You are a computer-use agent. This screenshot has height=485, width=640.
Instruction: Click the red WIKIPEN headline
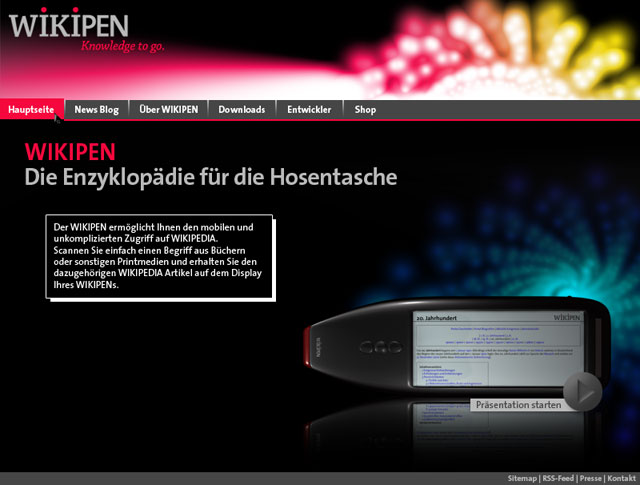pyautogui.click(x=70, y=152)
